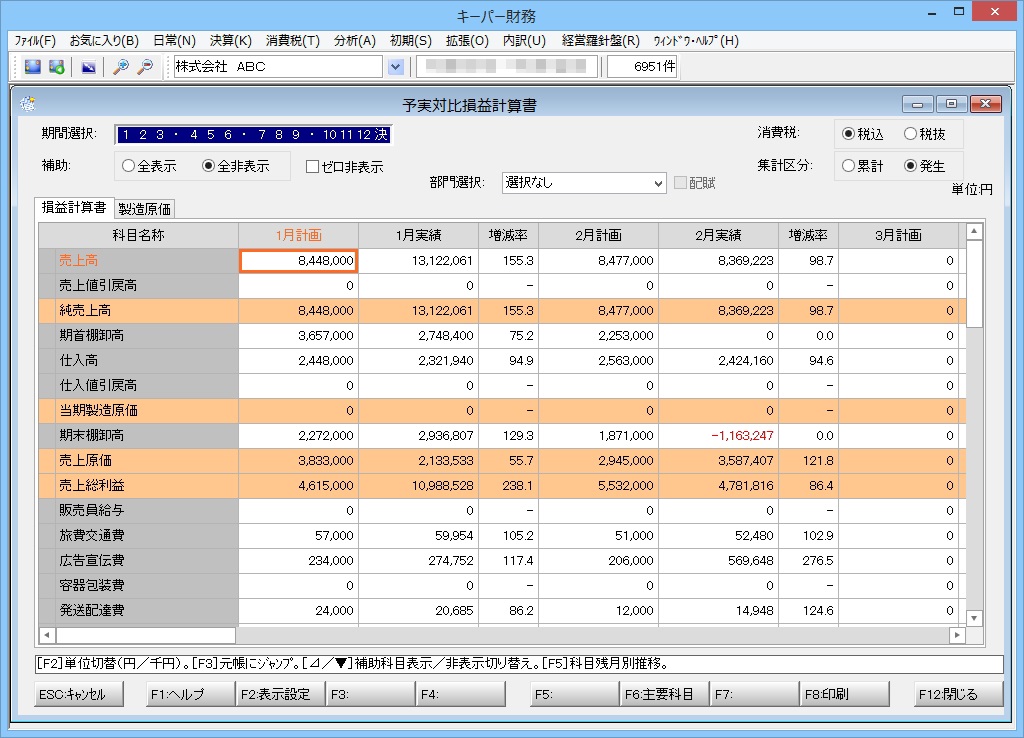Open the 経営羅針盤(R) menu
Screen dimensions: 1024x738
click(x=601, y=40)
